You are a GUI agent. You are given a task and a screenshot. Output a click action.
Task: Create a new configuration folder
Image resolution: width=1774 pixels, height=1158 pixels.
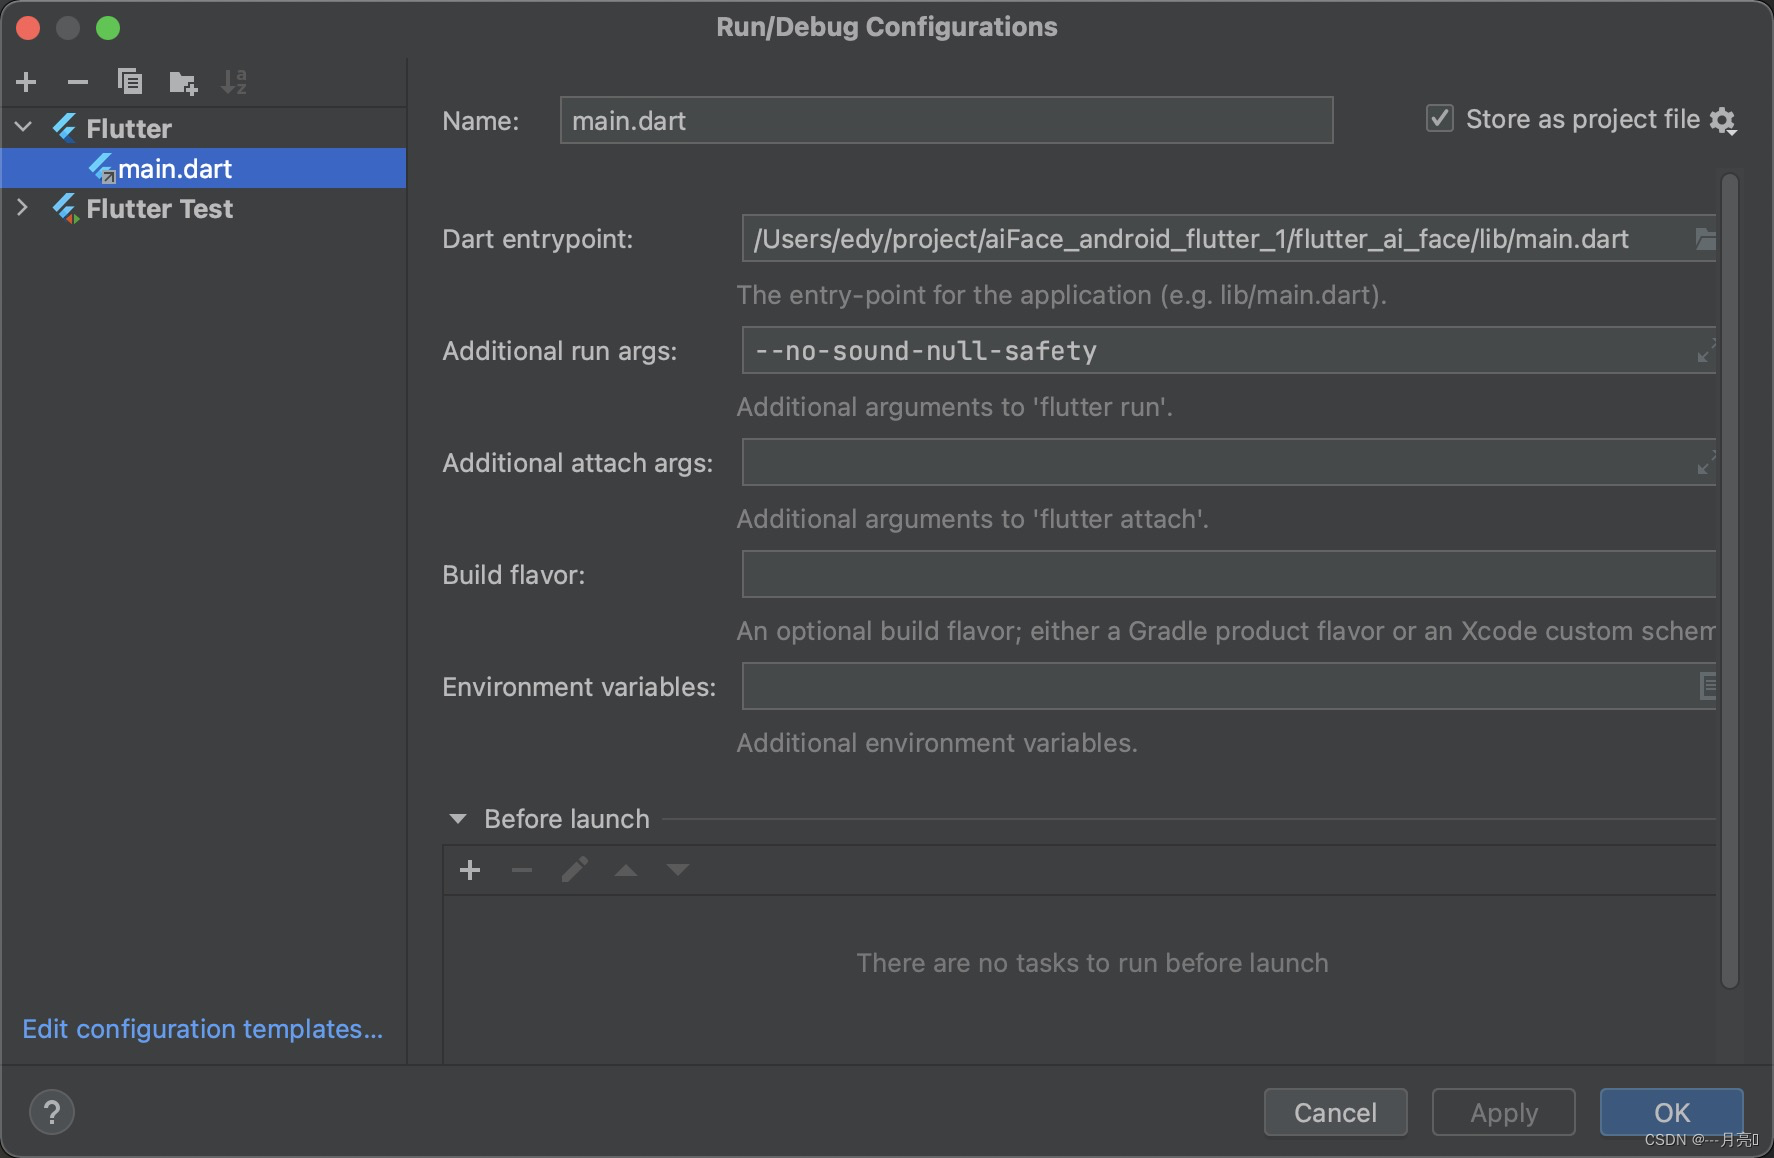[x=183, y=82]
